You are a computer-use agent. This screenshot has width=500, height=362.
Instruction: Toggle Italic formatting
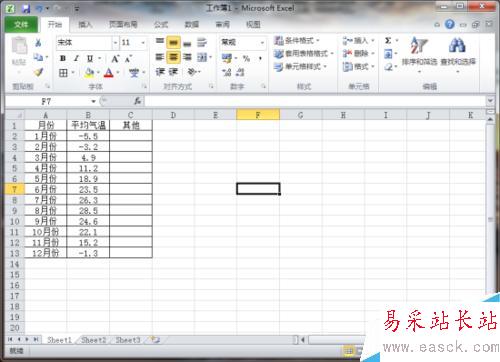pyautogui.click(x=76, y=58)
